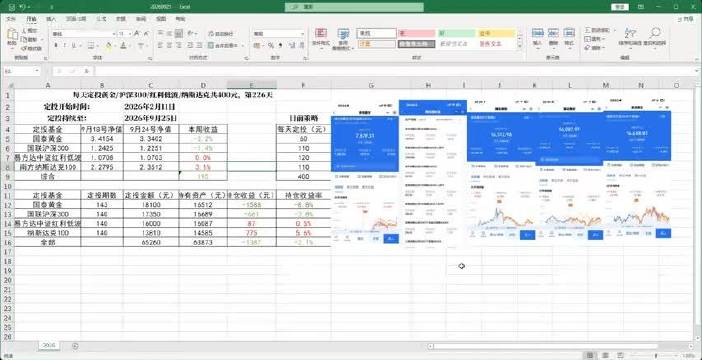
Task: Add a new sheet with the plus icon
Action: click(75, 346)
